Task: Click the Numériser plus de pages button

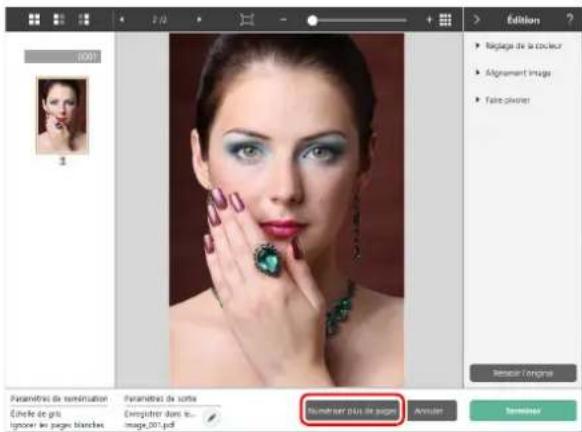Action: (x=352, y=411)
